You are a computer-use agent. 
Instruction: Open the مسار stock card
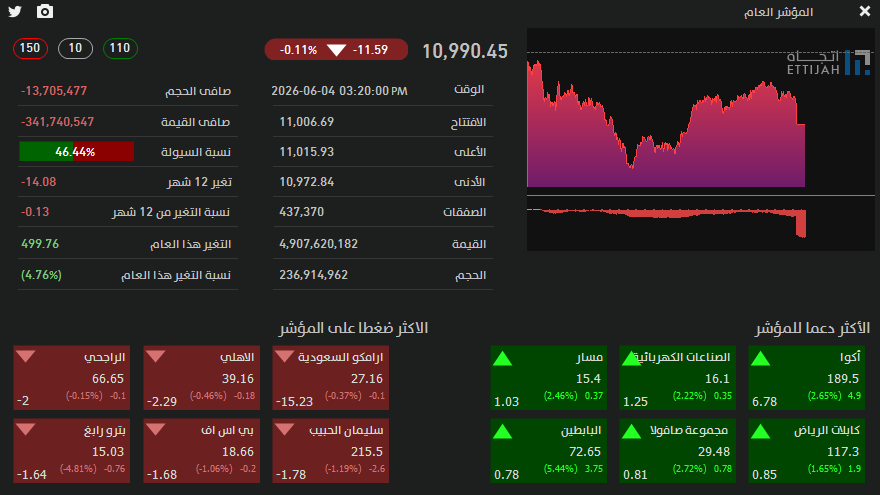549,378
